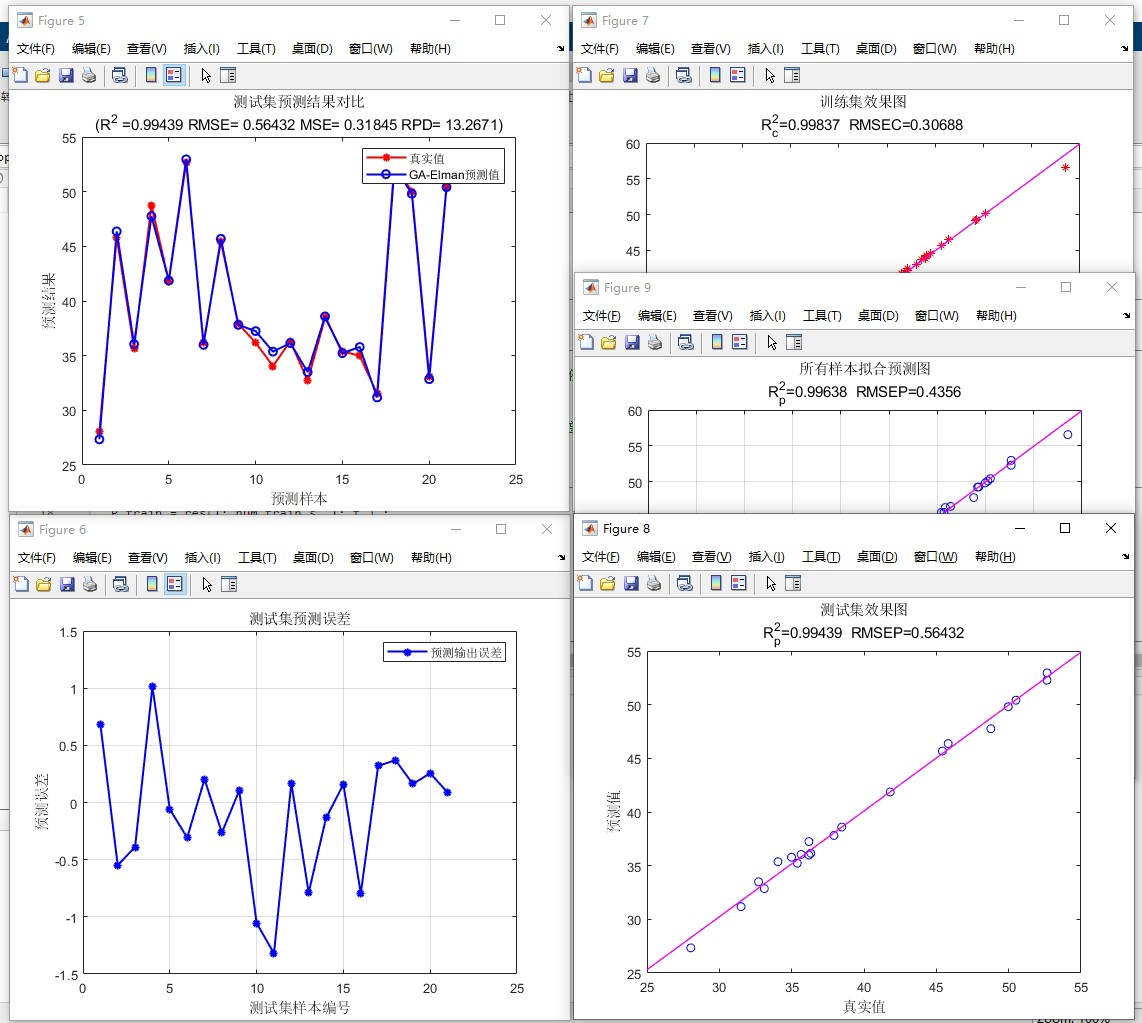The width and height of the screenshot is (1142, 1023).
Task: Select the 测试集预测结果对比 plot title
Action: (x=299, y=102)
